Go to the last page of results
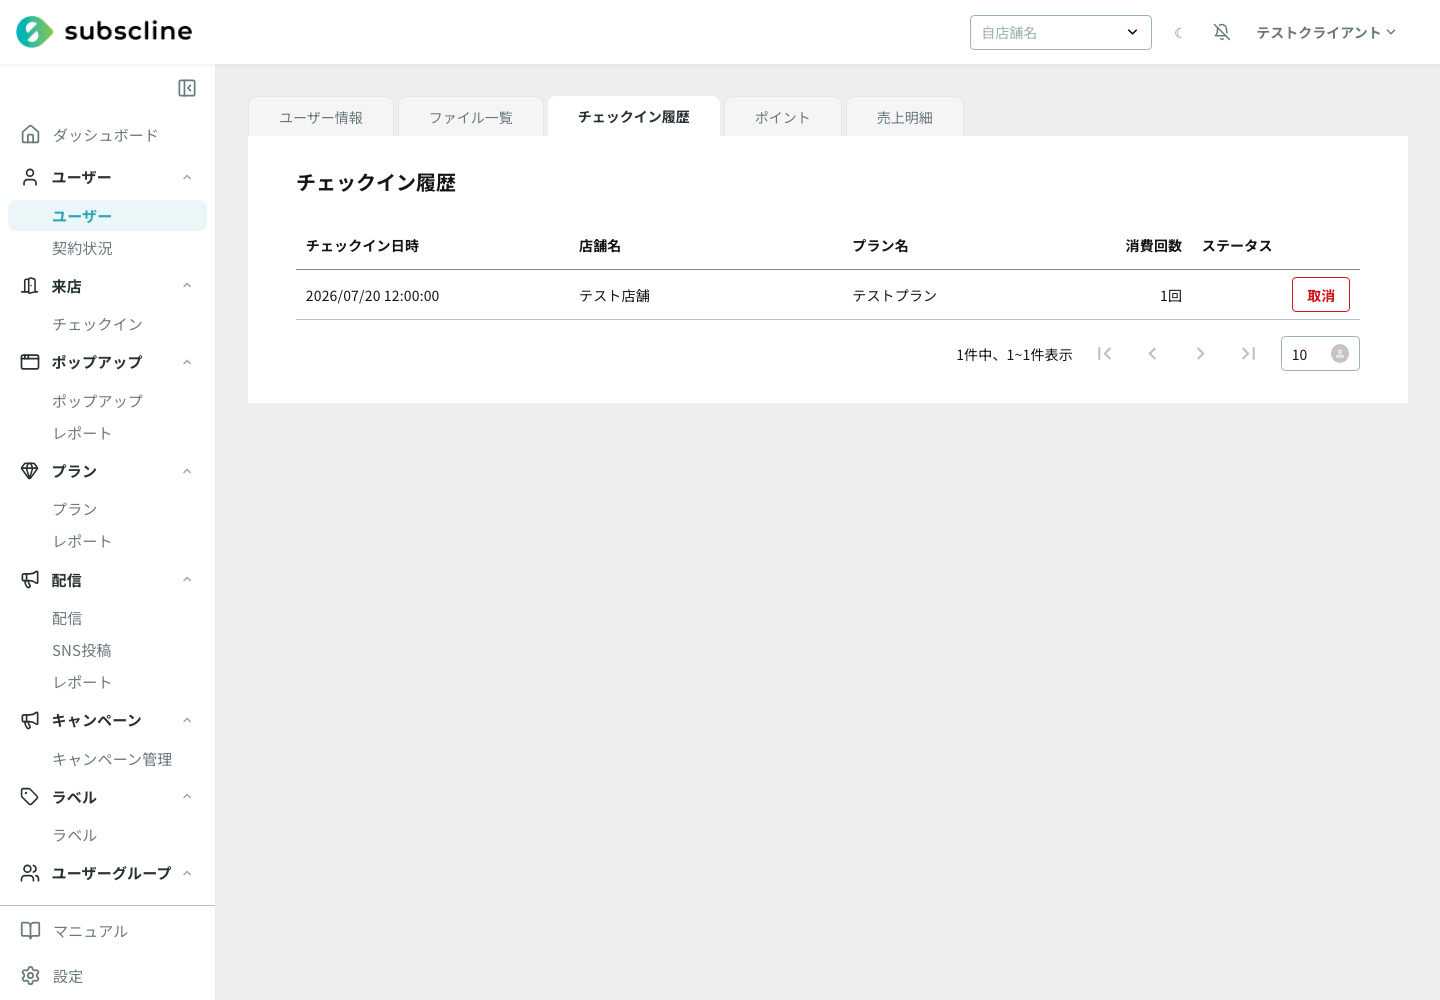Image resolution: width=1440 pixels, height=1000 pixels. [1248, 353]
